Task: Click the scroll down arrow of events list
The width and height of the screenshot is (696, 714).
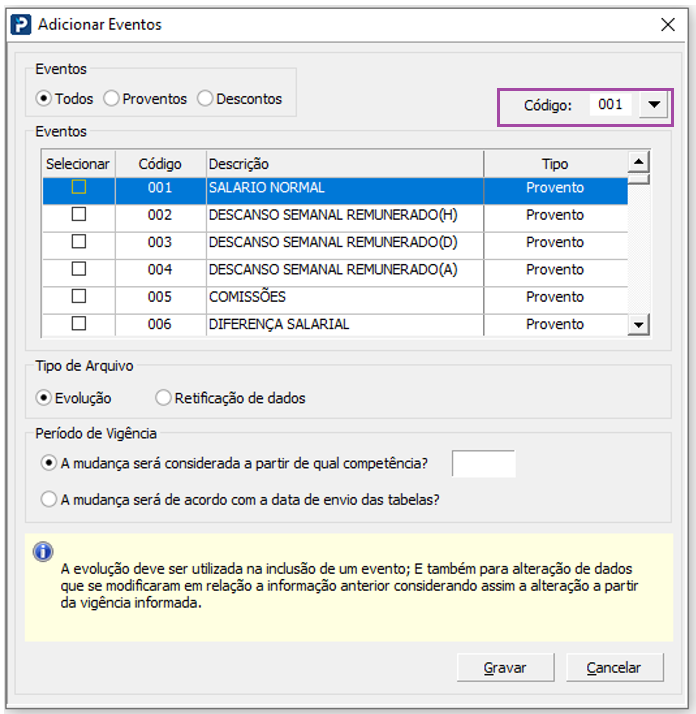Action: coord(639,325)
